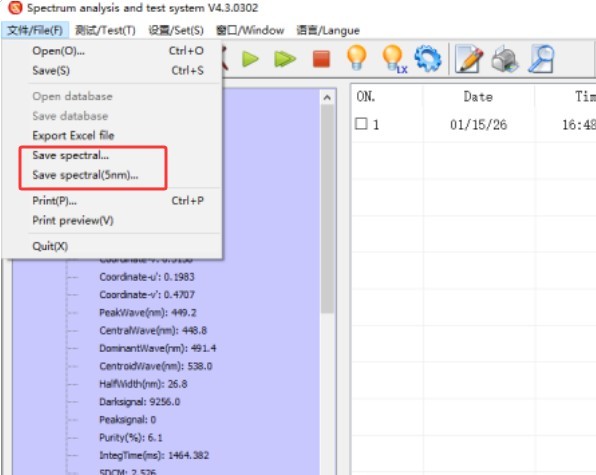Choose Save spectral(5nm)... from File menu

(85, 175)
